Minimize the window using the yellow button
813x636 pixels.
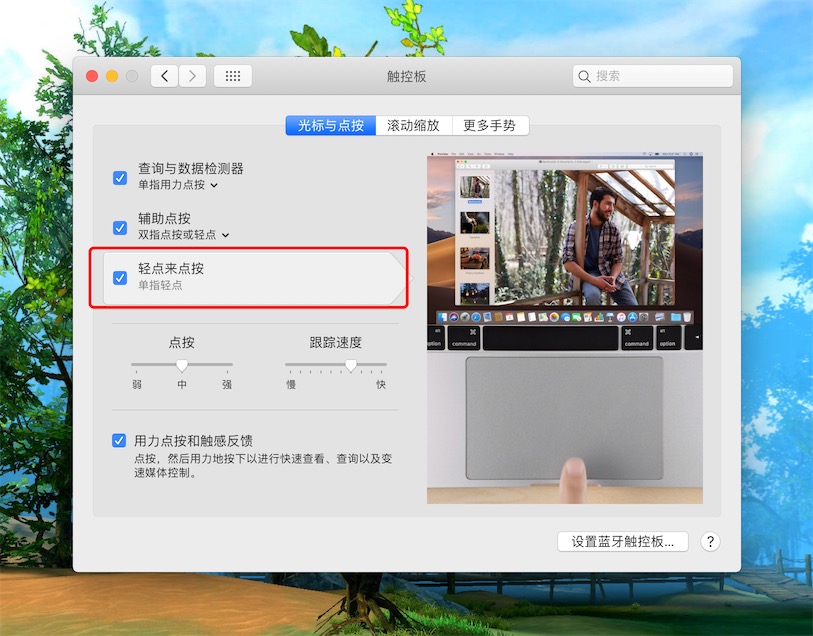(x=112, y=76)
